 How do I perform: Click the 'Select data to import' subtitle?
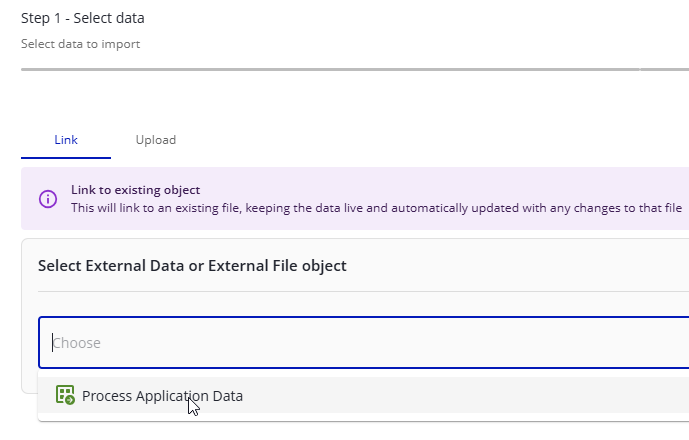coord(80,44)
